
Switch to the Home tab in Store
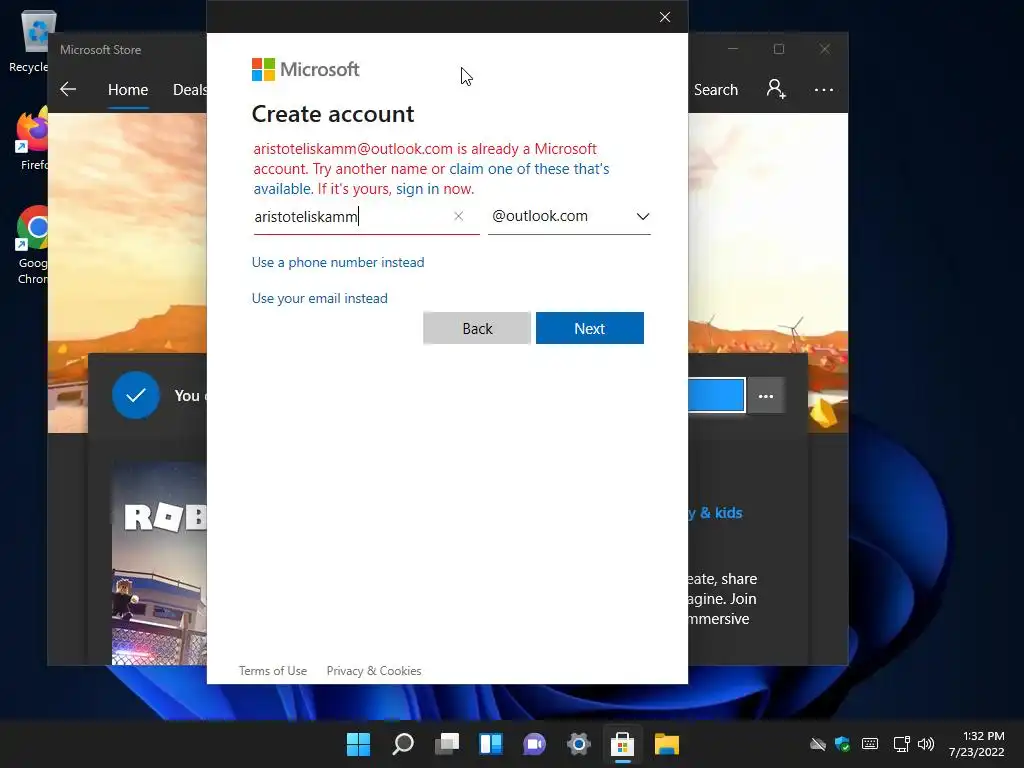pos(128,89)
